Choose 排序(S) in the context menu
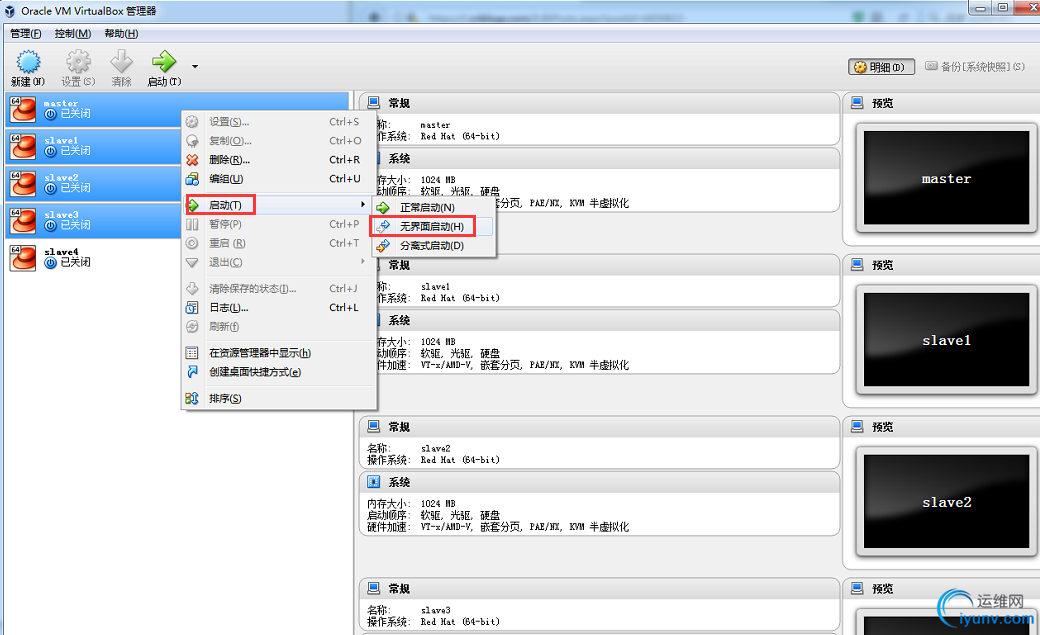 click(279, 399)
